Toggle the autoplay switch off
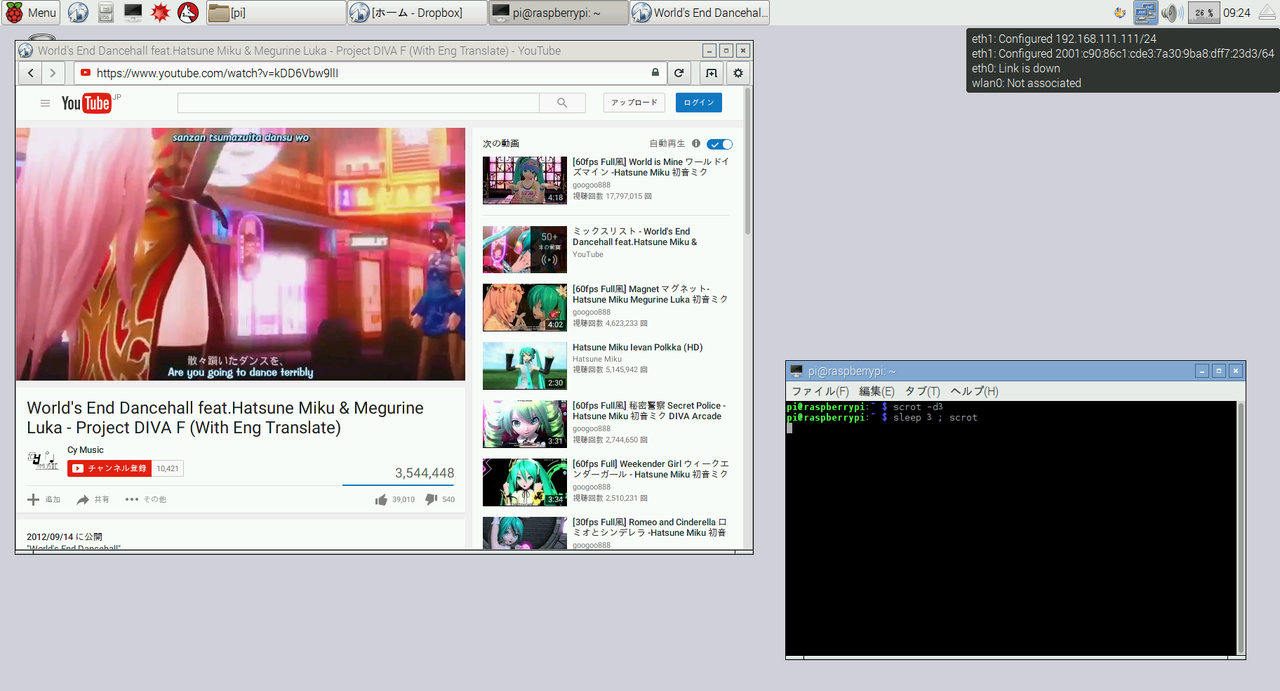Viewport: 1280px width, 691px height. [719, 144]
